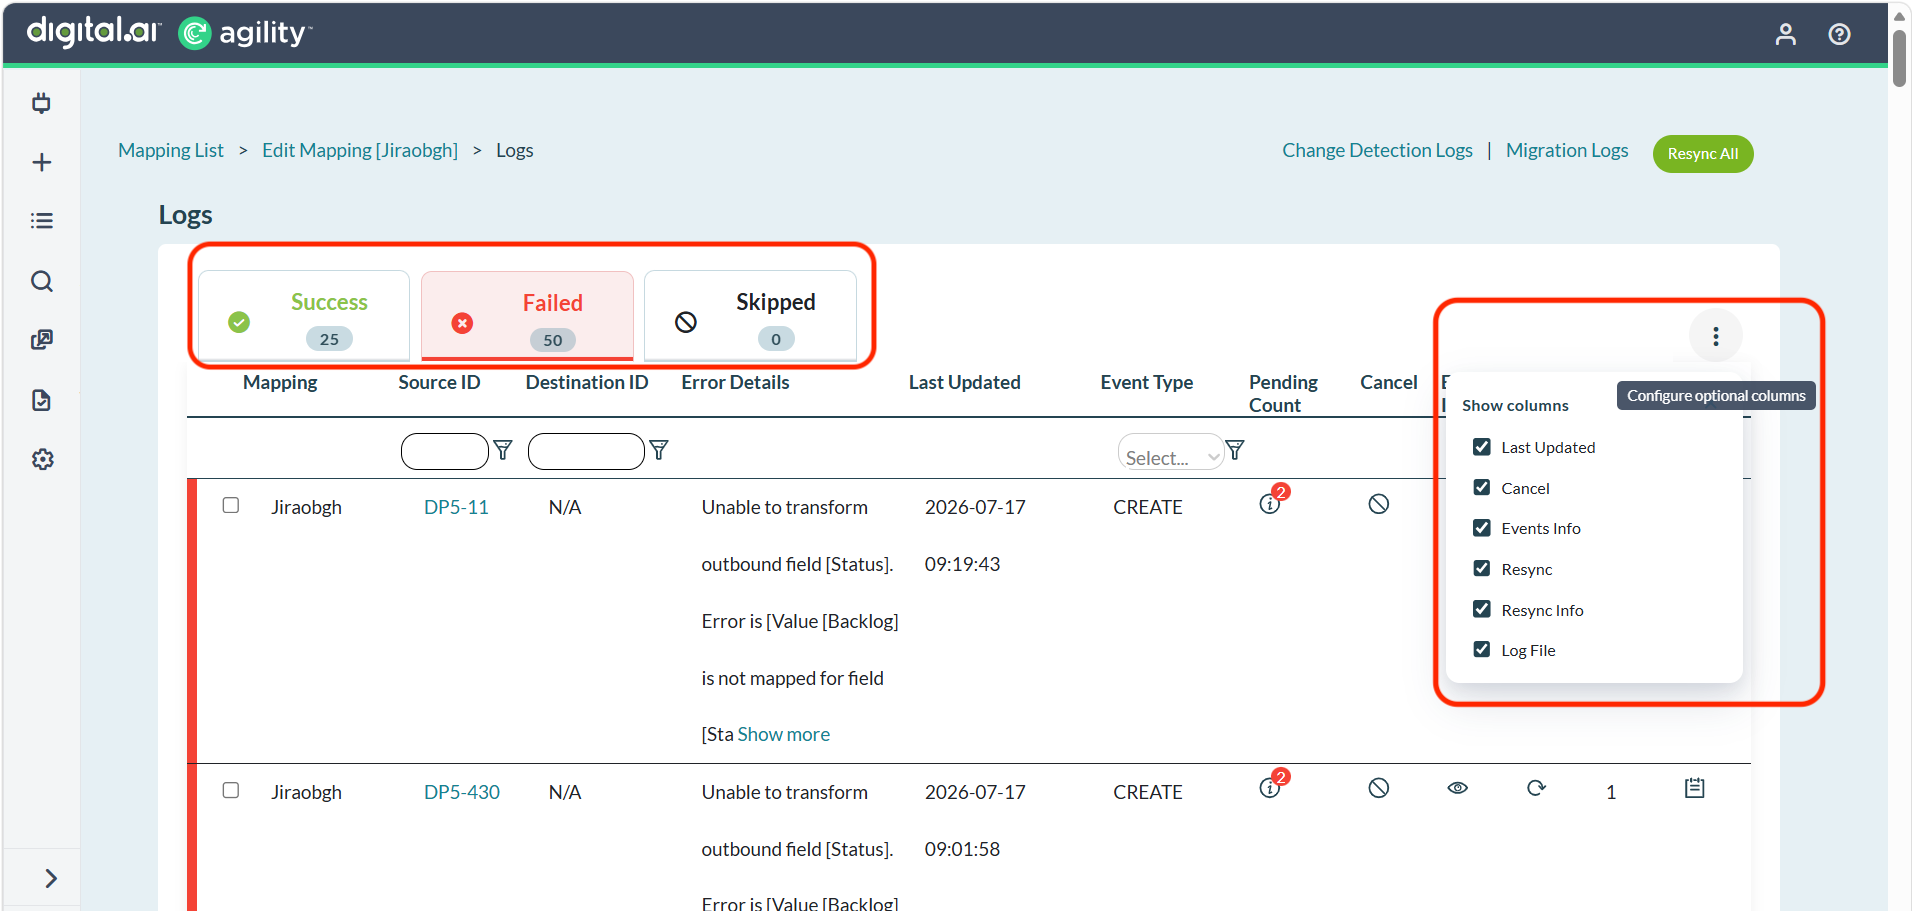This screenshot has height=911, width=1916.
Task: Open the help question mark icon
Action: click(x=1839, y=34)
